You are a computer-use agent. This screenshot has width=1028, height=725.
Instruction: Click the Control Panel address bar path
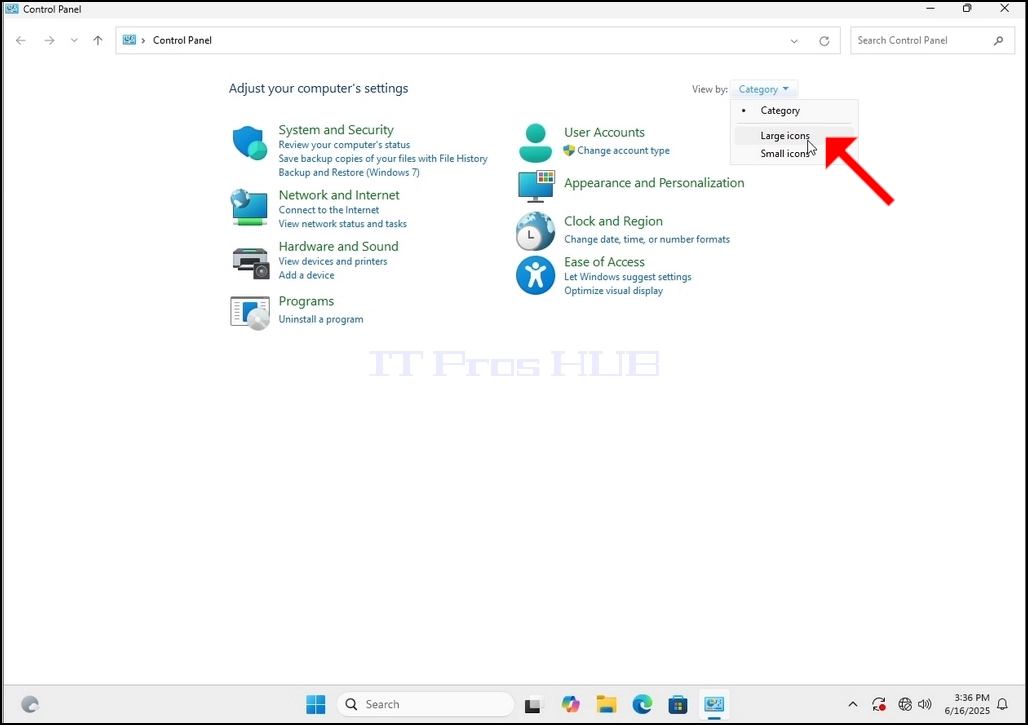[x=182, y=41]
